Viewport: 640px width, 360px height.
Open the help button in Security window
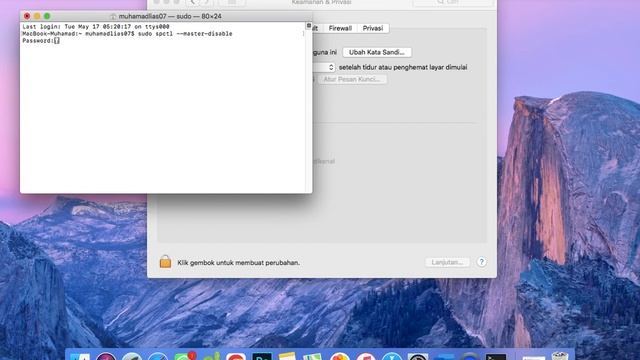482,262
